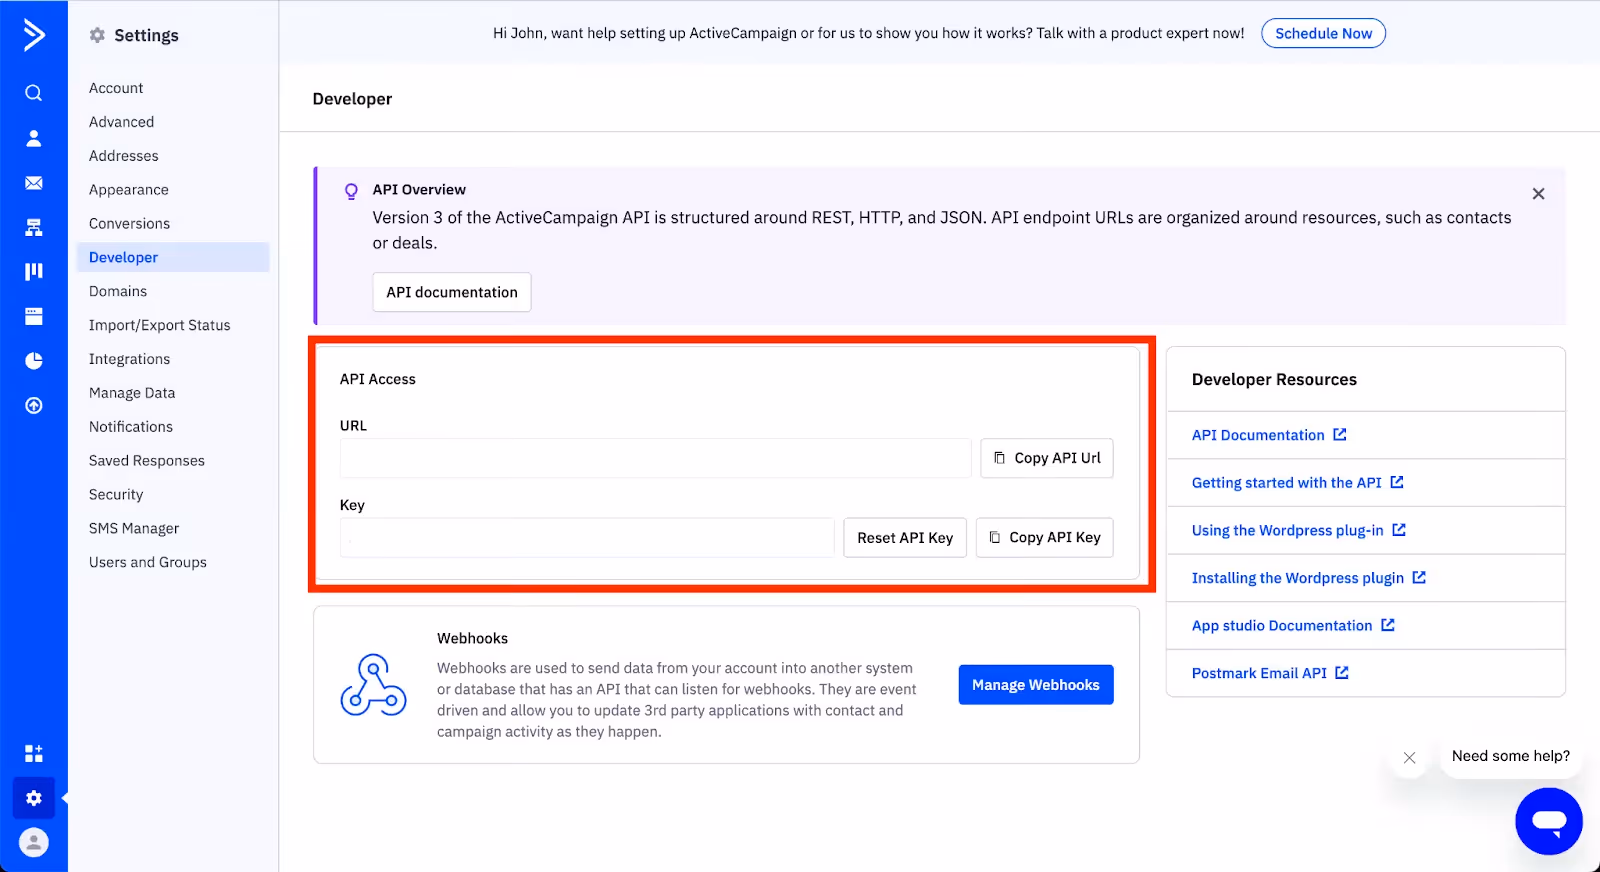This screenshot has width=1600, height=872.
Task: Open Getting started with the API link
Action: click(1287, 483)
